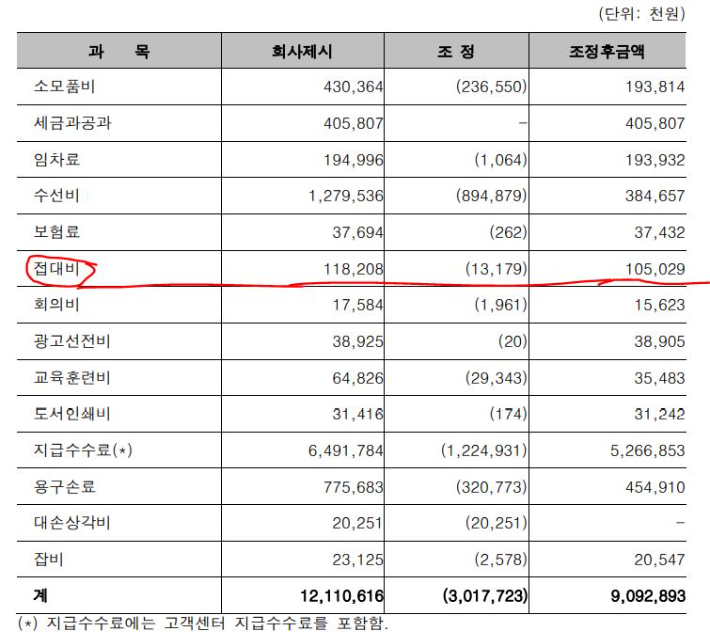Select the 소모품비 row label
710x632 pixels.
point(64,86)
